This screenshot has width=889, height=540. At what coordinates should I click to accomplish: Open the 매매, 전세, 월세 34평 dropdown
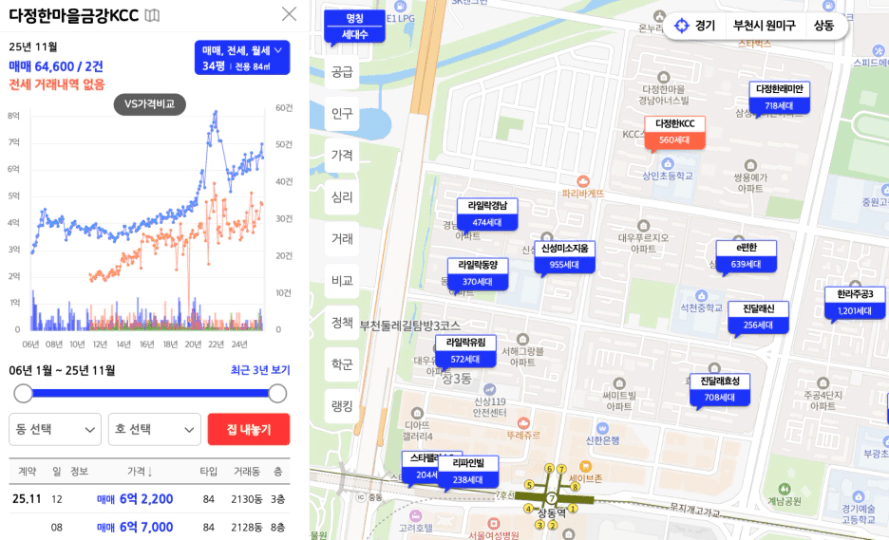point(242,57)
